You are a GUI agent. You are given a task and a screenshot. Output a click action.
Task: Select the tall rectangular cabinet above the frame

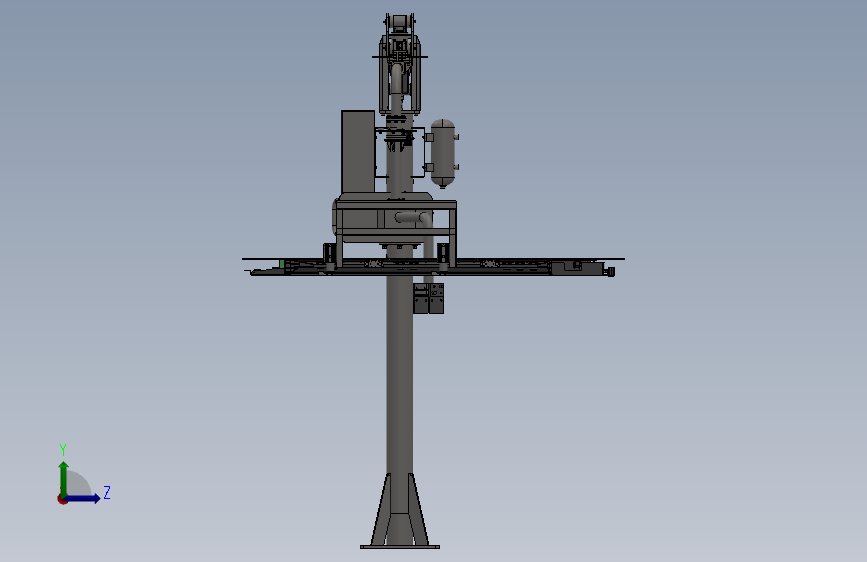pyautogui.click(x=358, y=152)
